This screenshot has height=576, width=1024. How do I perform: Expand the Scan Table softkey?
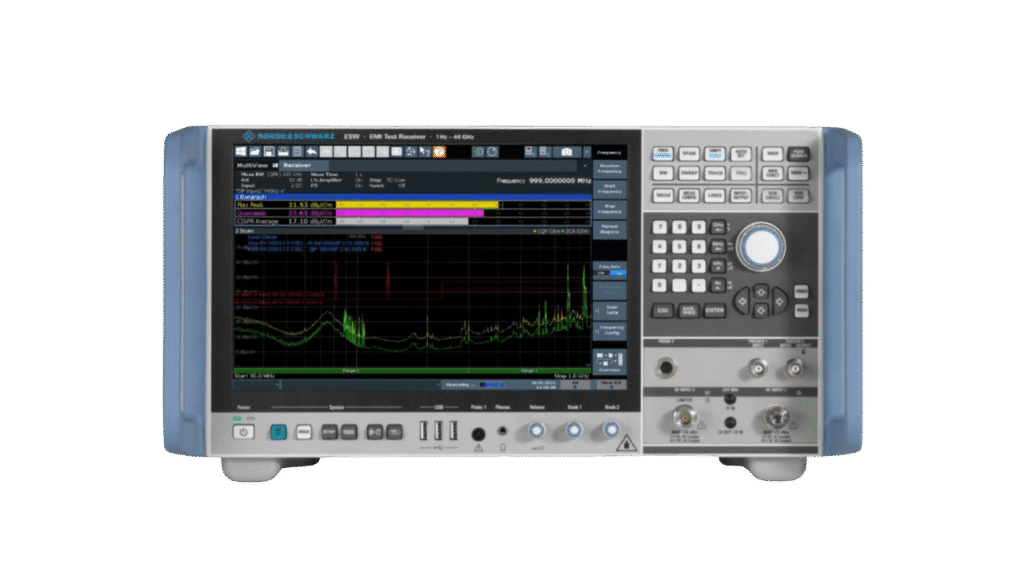tap(610, 310)
